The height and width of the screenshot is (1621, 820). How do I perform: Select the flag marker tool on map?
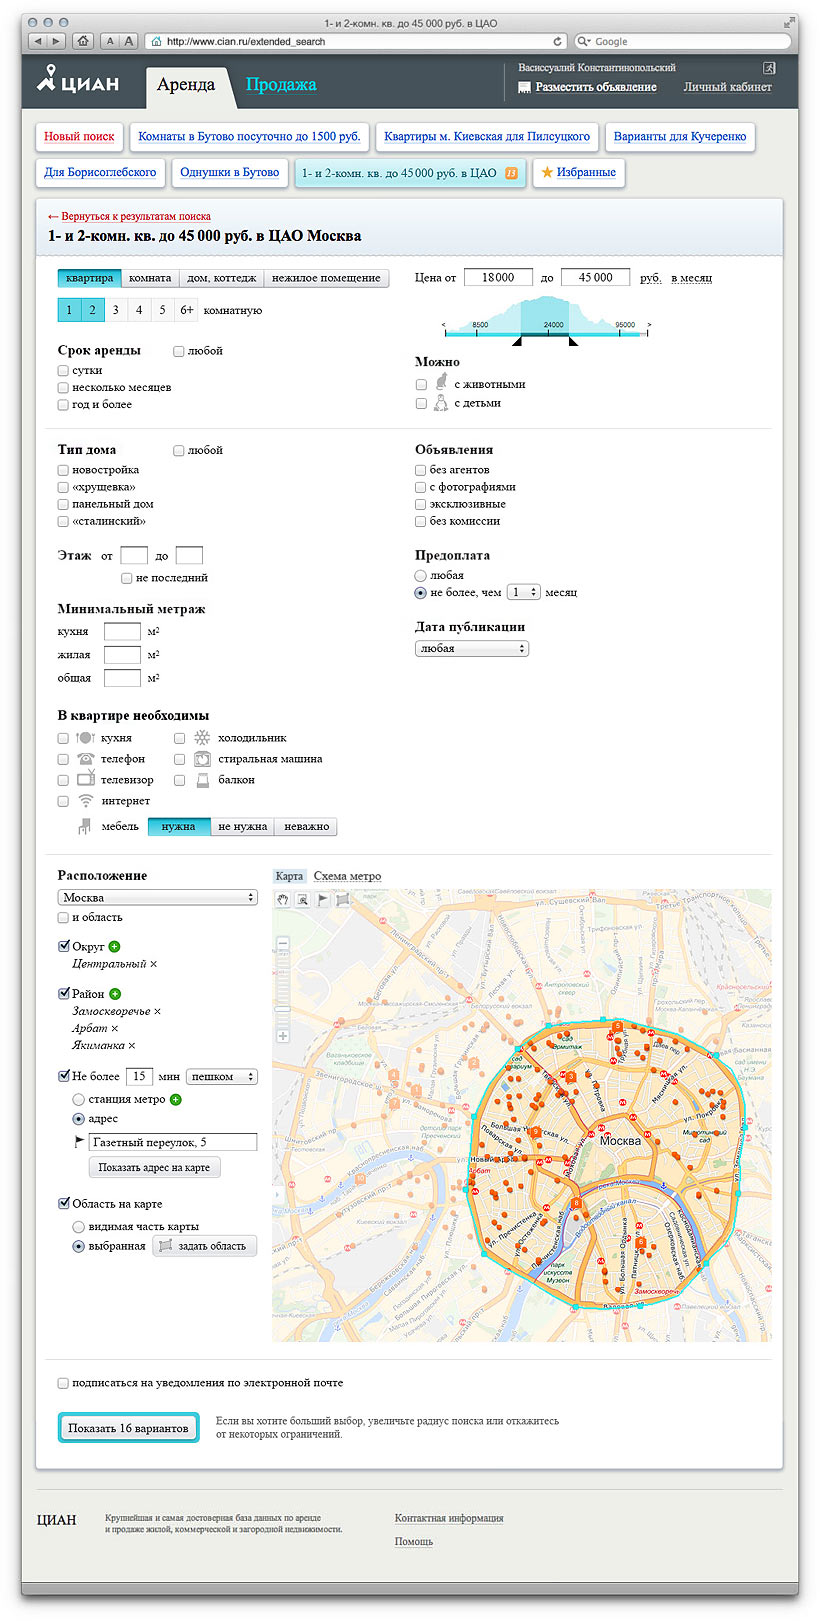(322, 900)
